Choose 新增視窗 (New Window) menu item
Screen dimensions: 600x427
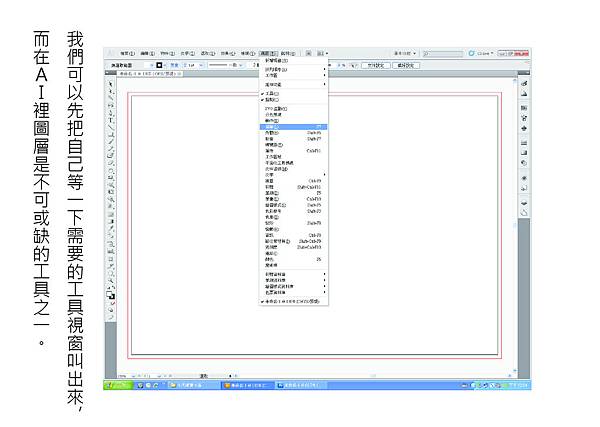tap(293, 60)
